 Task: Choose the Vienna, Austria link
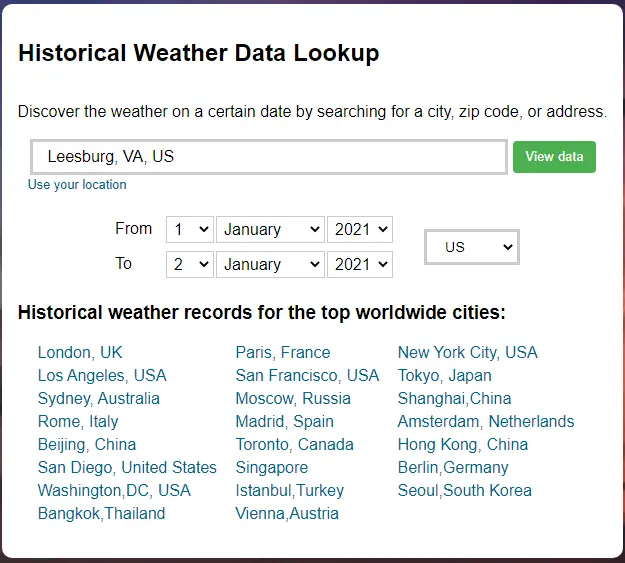click(287, 513)
